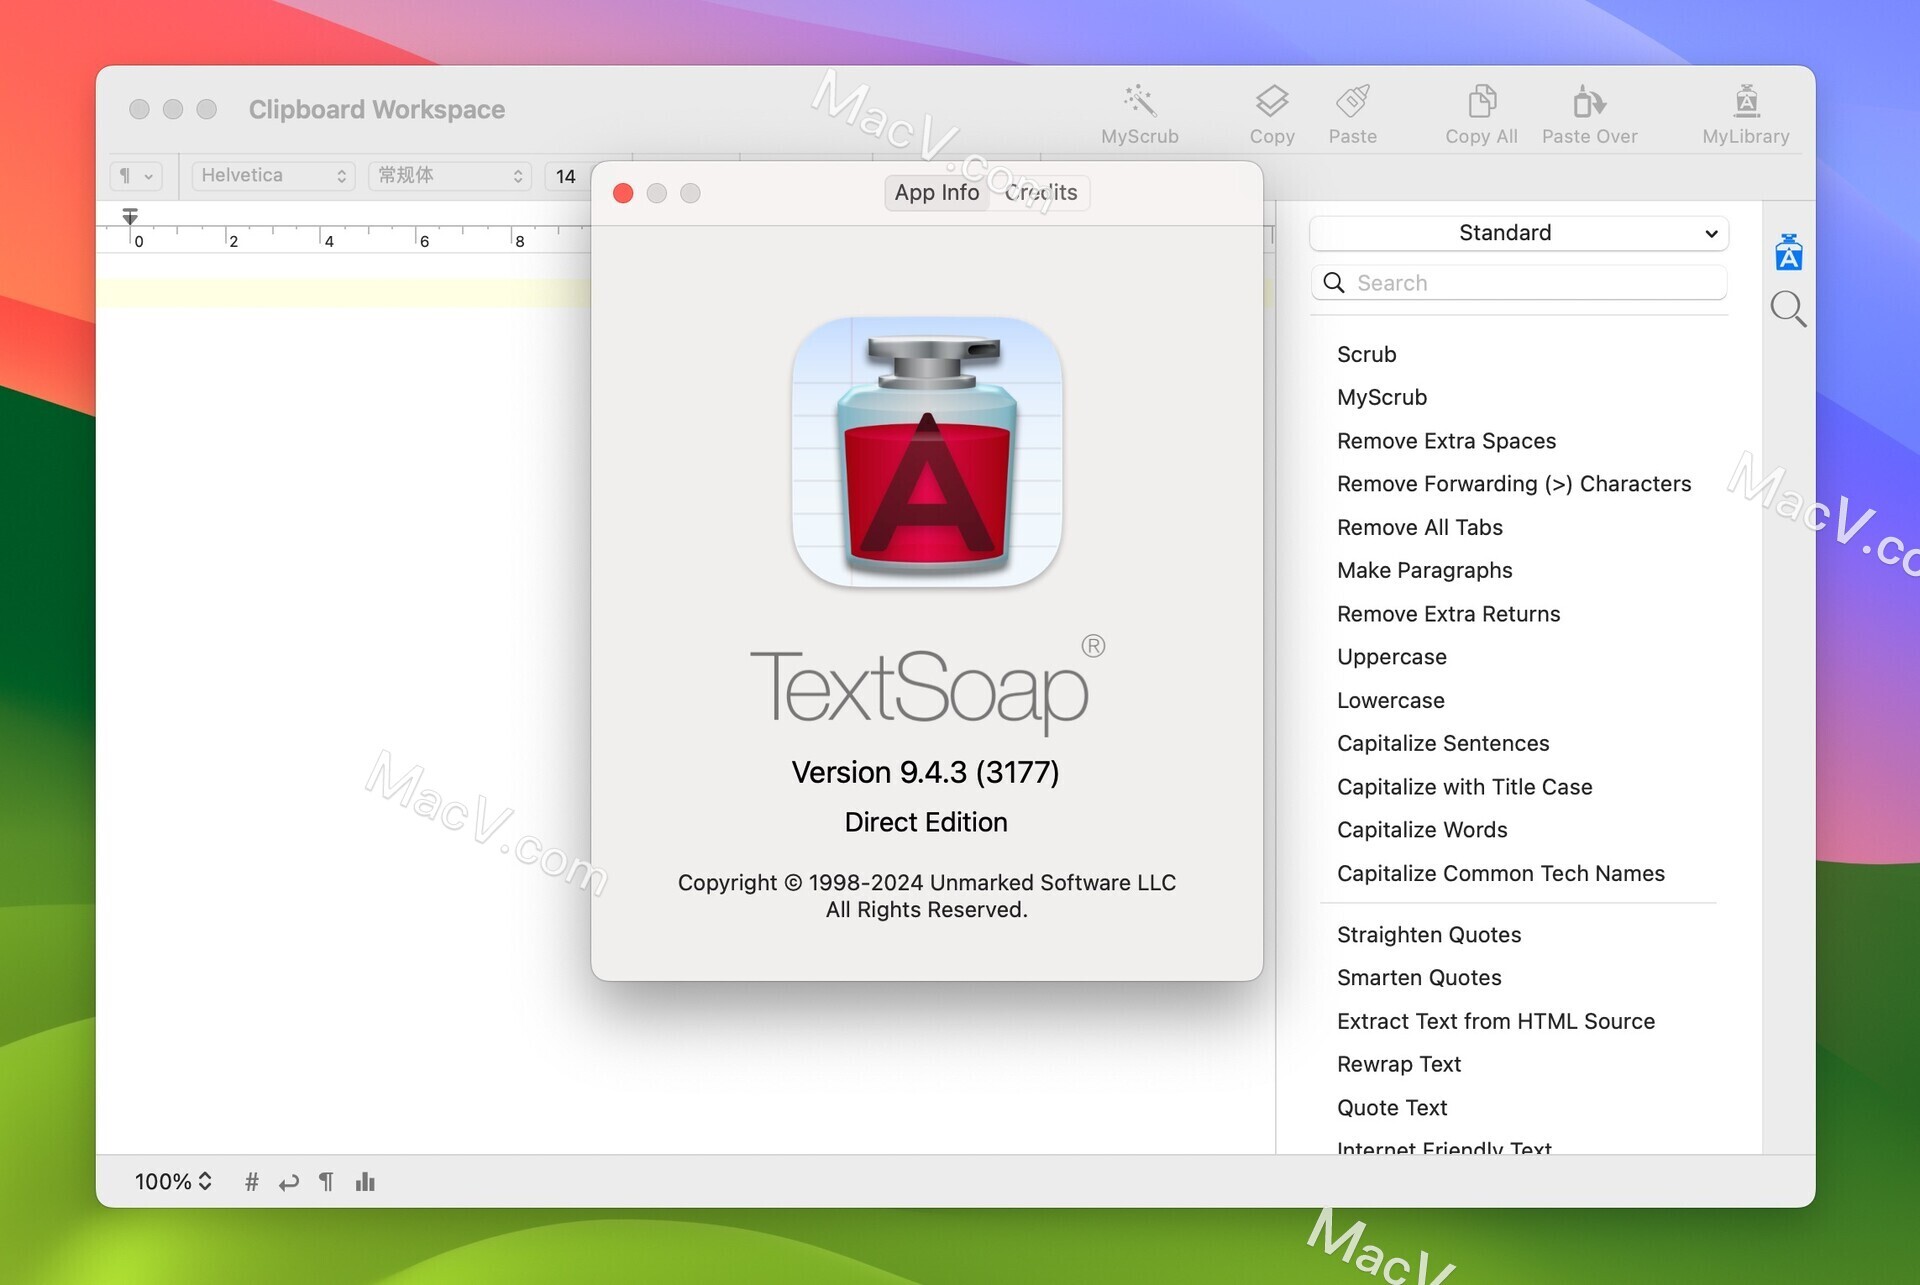Viewport: 1920px width, 1285px height.
Task: Select Extract Text from HTML Source
Action: (1496, 1021)
